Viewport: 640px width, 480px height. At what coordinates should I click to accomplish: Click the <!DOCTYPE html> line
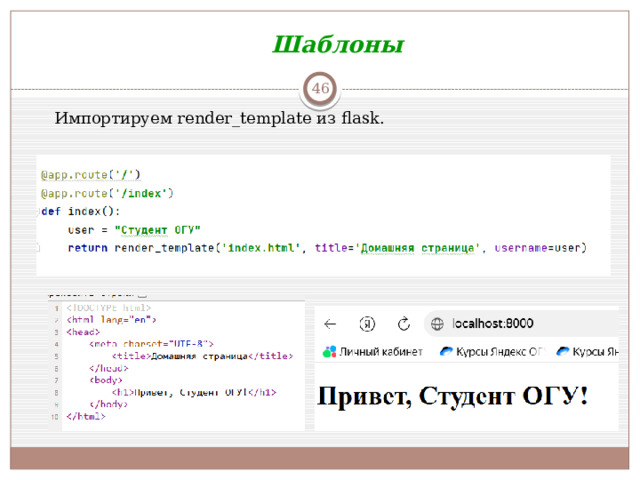[x=109, y=308]
